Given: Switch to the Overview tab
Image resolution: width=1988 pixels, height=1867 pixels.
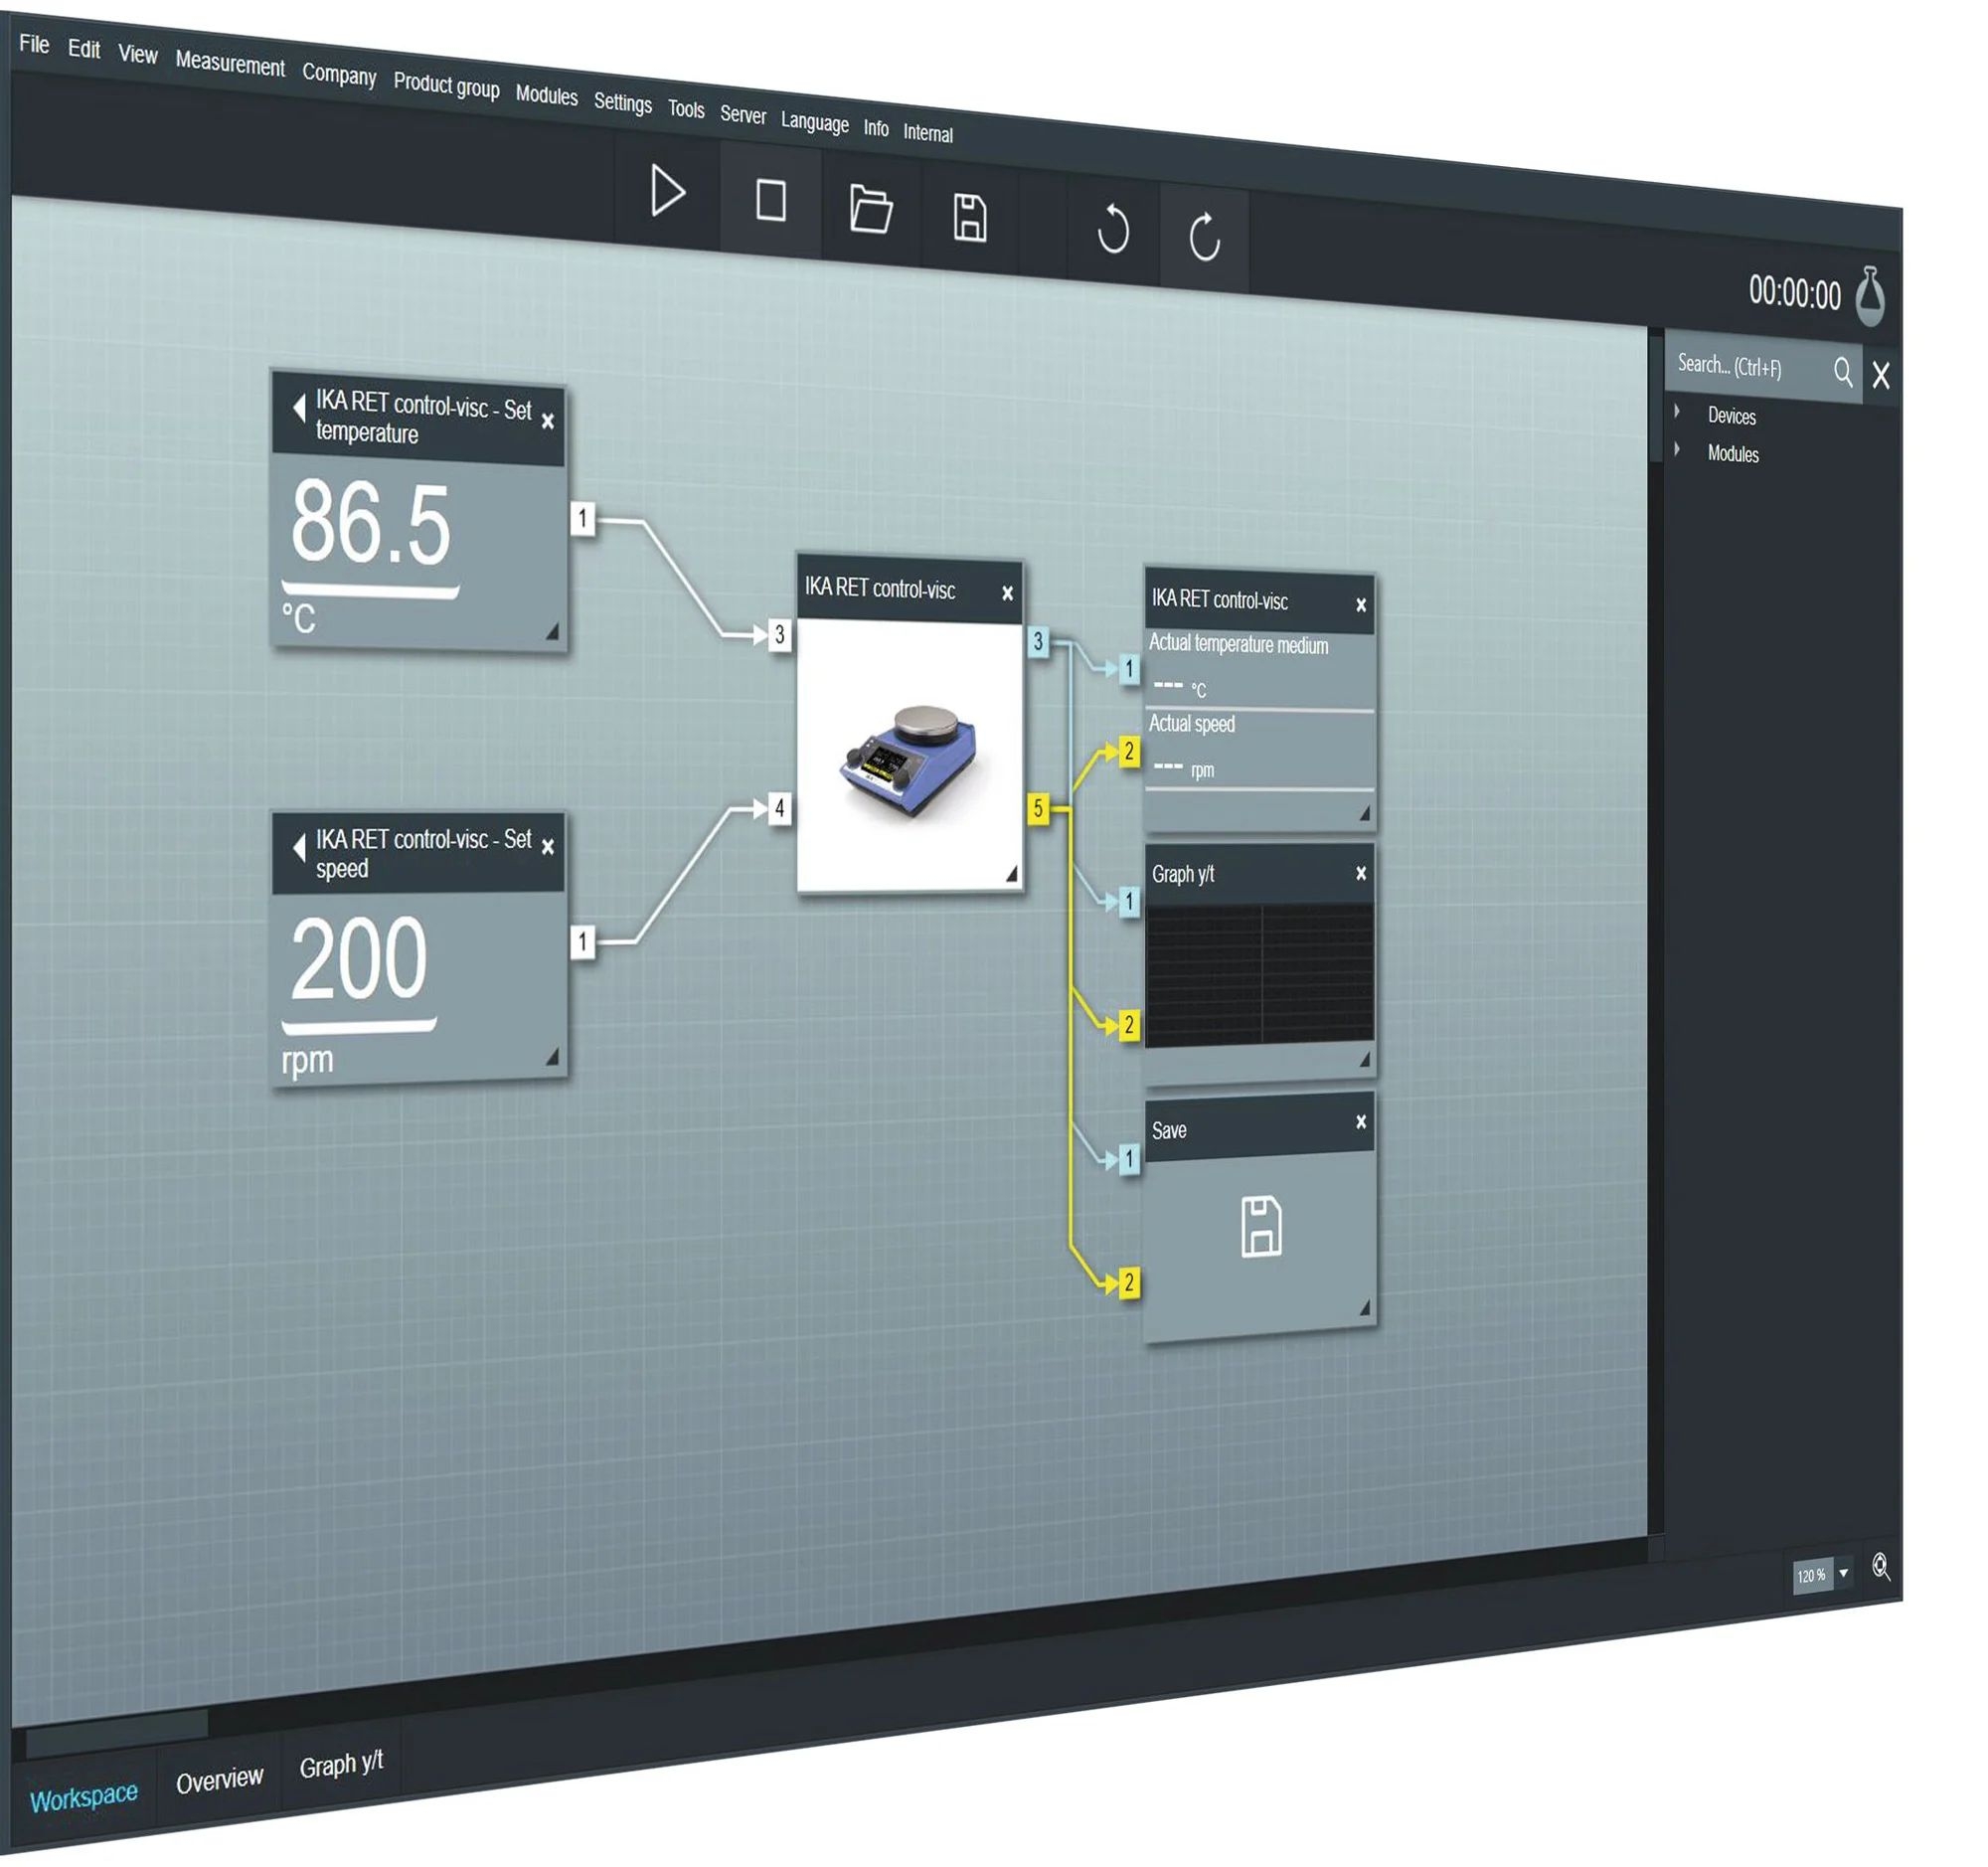Looking at the screenshot, I should (x=219, y=1780).
